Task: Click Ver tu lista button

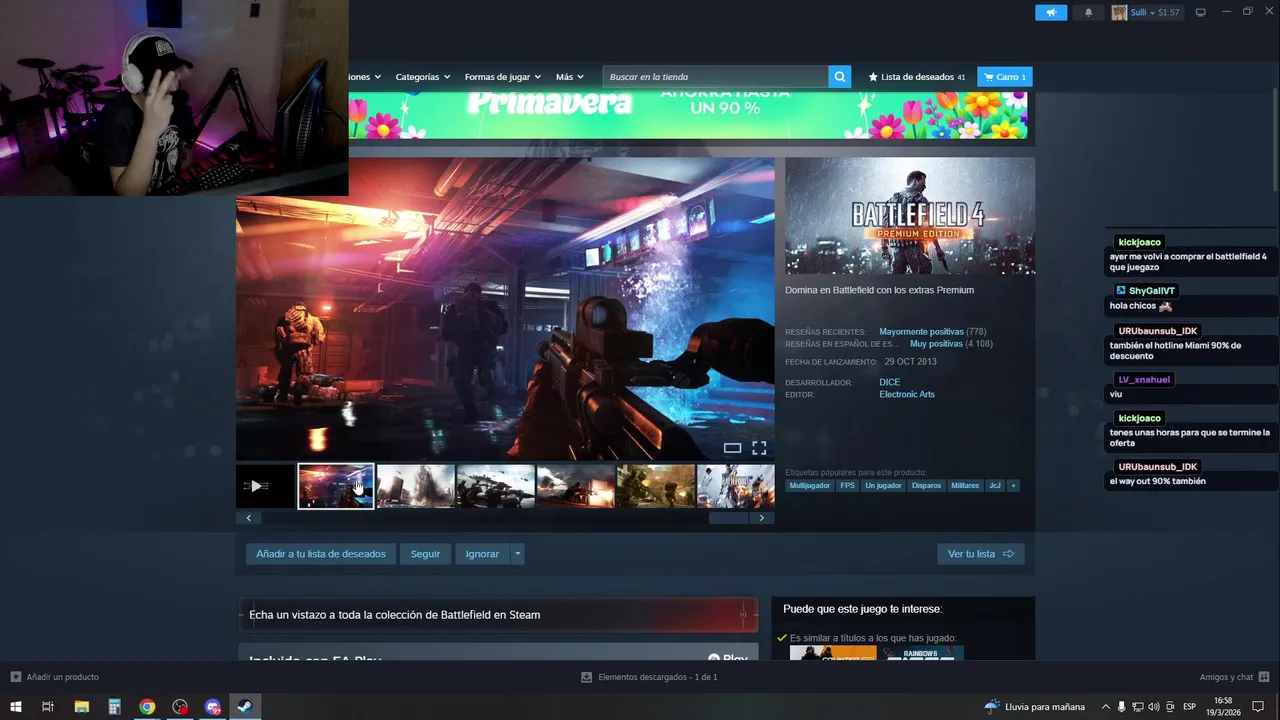Action: pos(980,554)
